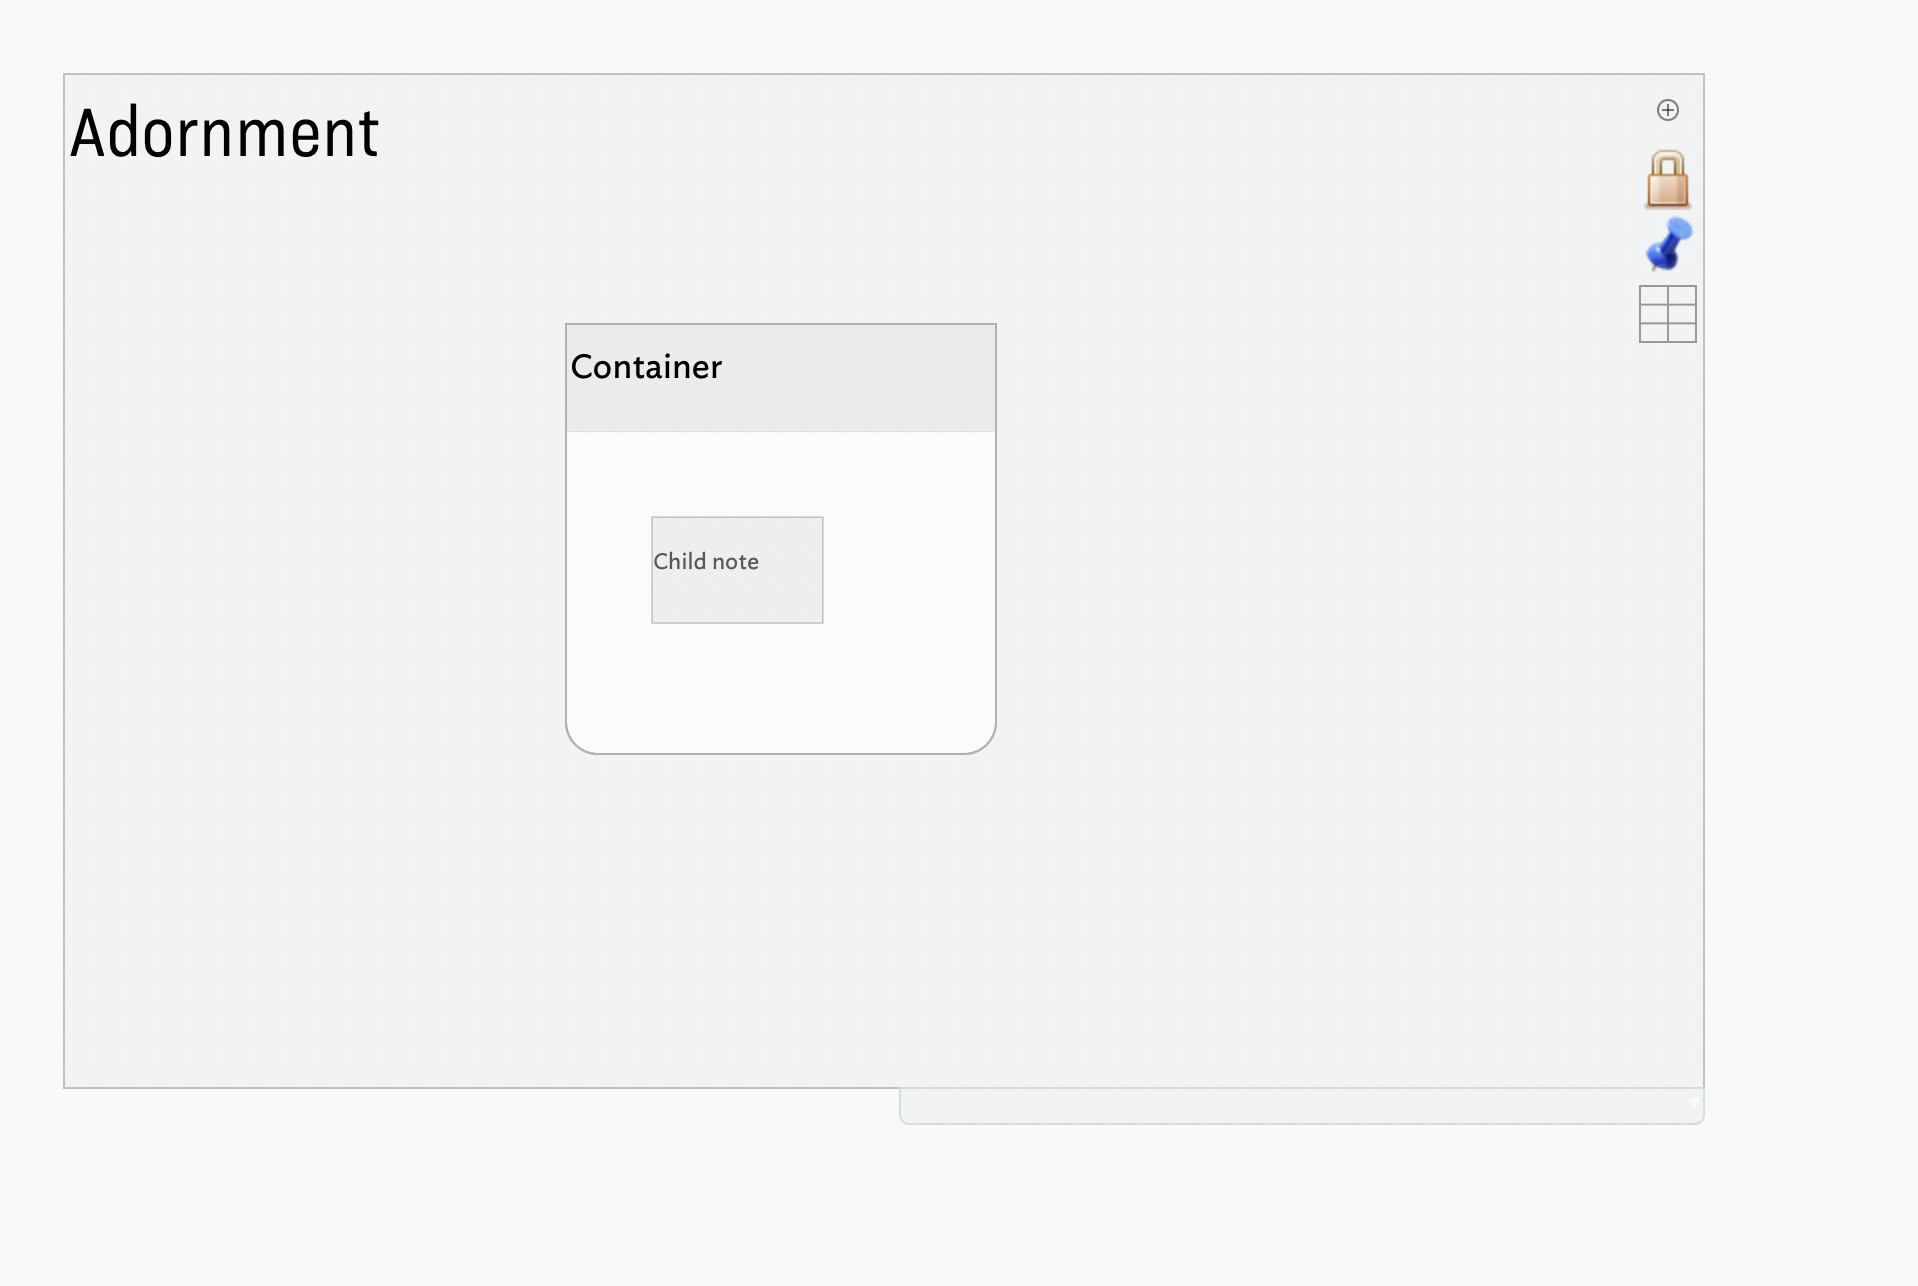The image size is (1918, 1286).
Task: Click the 'Container' title label
Action: [x=646, y=367]
